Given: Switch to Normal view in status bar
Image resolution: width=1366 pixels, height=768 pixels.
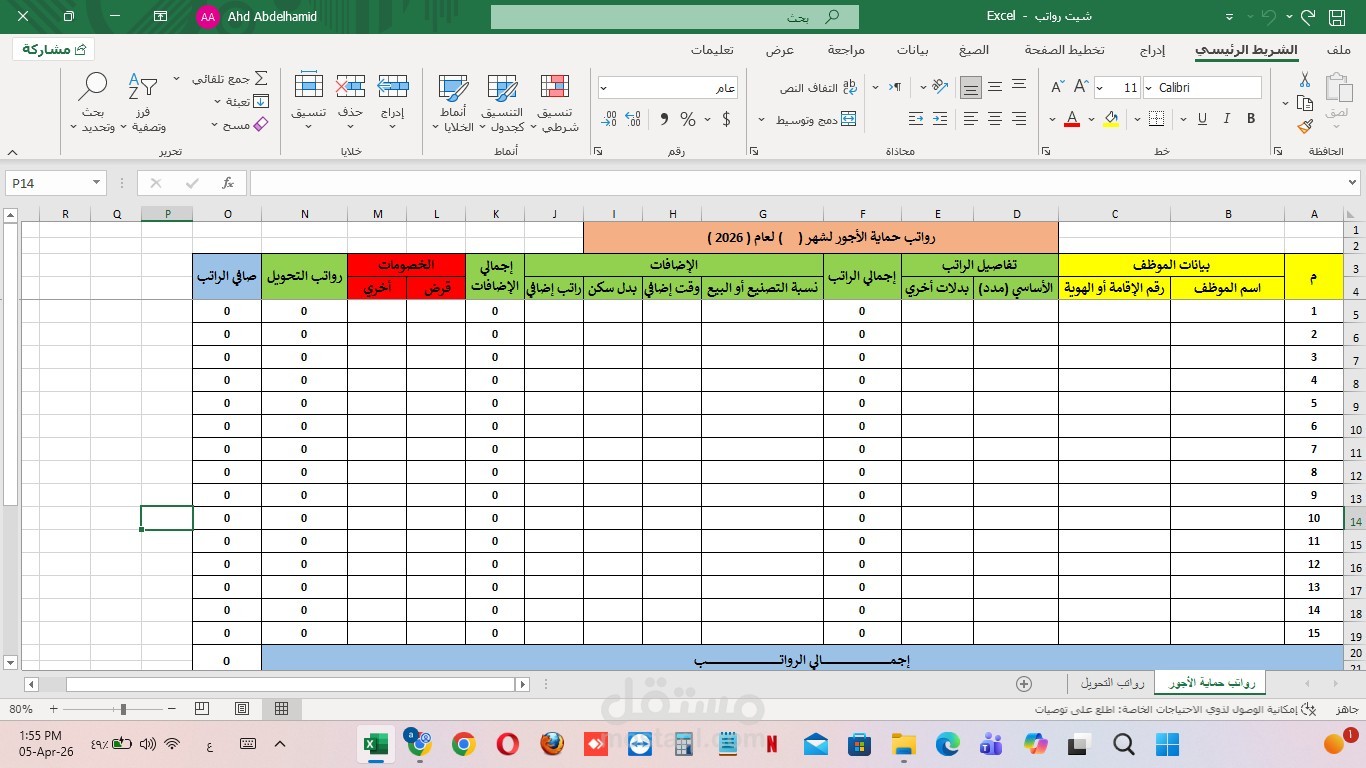Looking at the screenshot, I should tap(281, 708).
